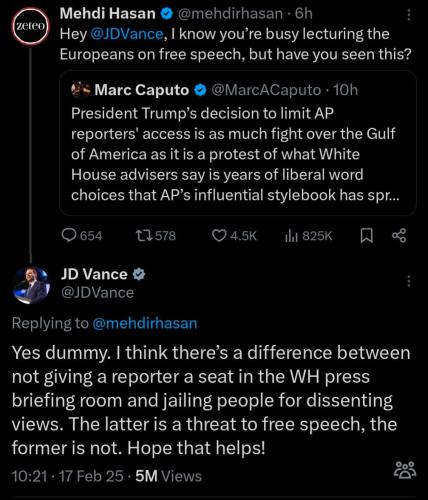The height and width of the screenshot is (500, 428).
Task: Click the JD Vance display name
Action: (x=94, y=274)
